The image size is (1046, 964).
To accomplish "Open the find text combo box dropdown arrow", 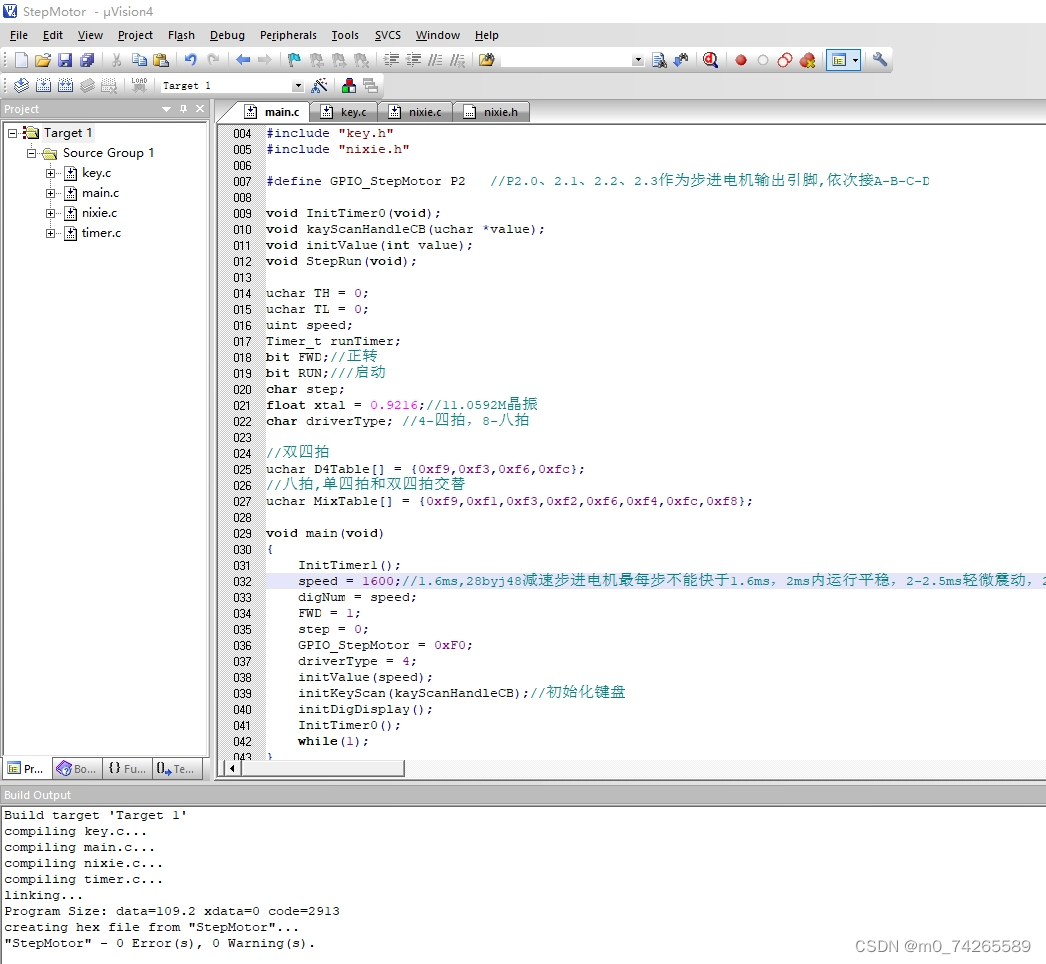I will coord(638,60).
